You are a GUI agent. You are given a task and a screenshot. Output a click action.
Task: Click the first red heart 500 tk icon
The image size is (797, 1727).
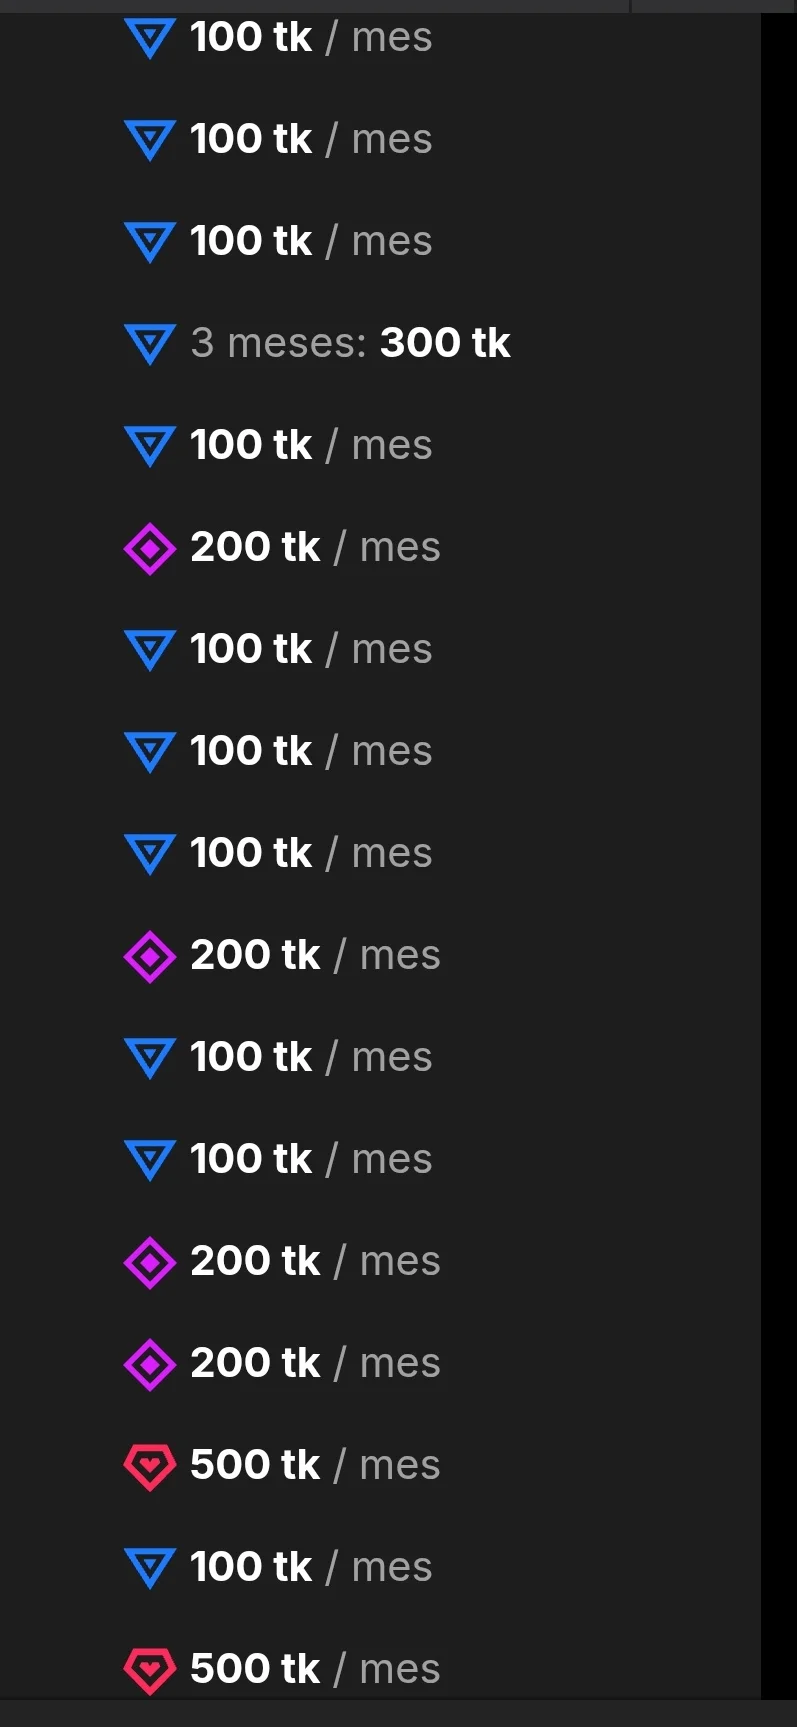pos(150,1466)
